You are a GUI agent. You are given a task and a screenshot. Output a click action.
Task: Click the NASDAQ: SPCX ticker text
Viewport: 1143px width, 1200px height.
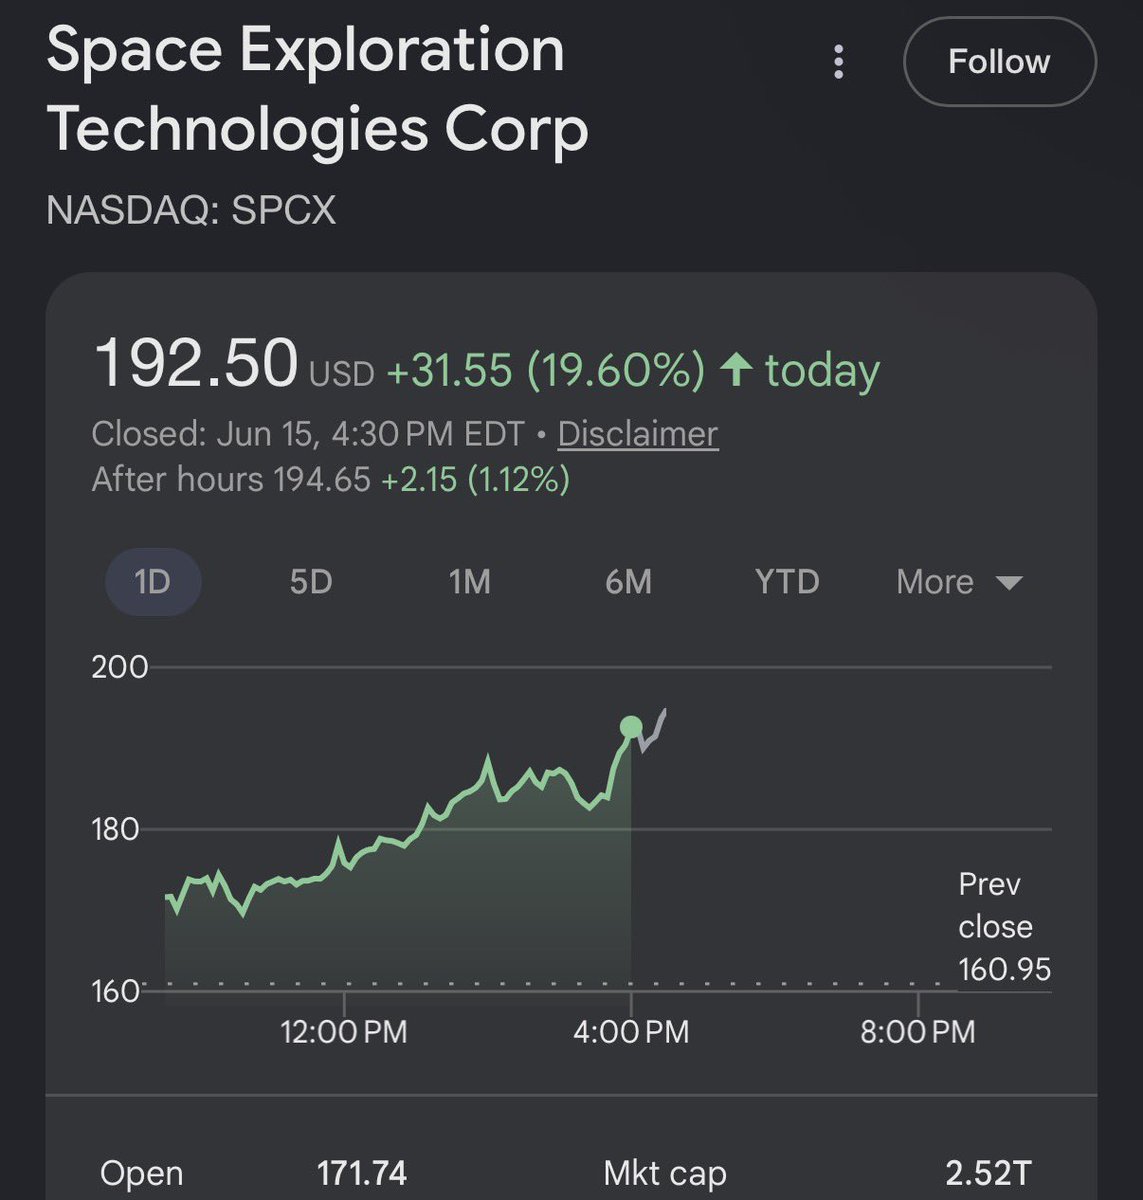pyautogui.click(x=191, y=210)
